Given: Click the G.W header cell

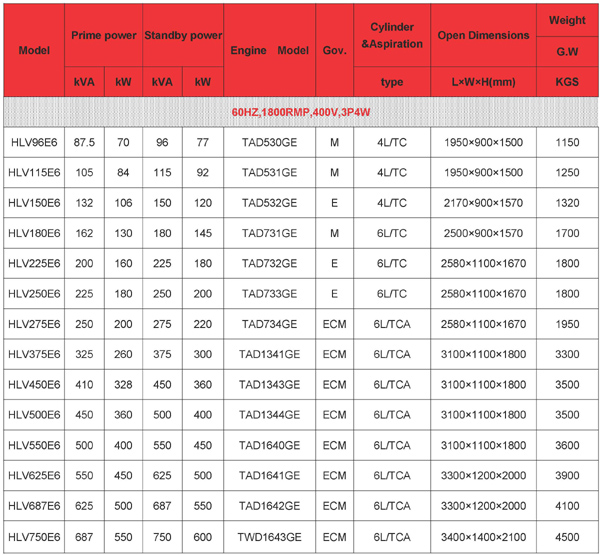Looking at the screenshot, I should click(x=567, y=52).
